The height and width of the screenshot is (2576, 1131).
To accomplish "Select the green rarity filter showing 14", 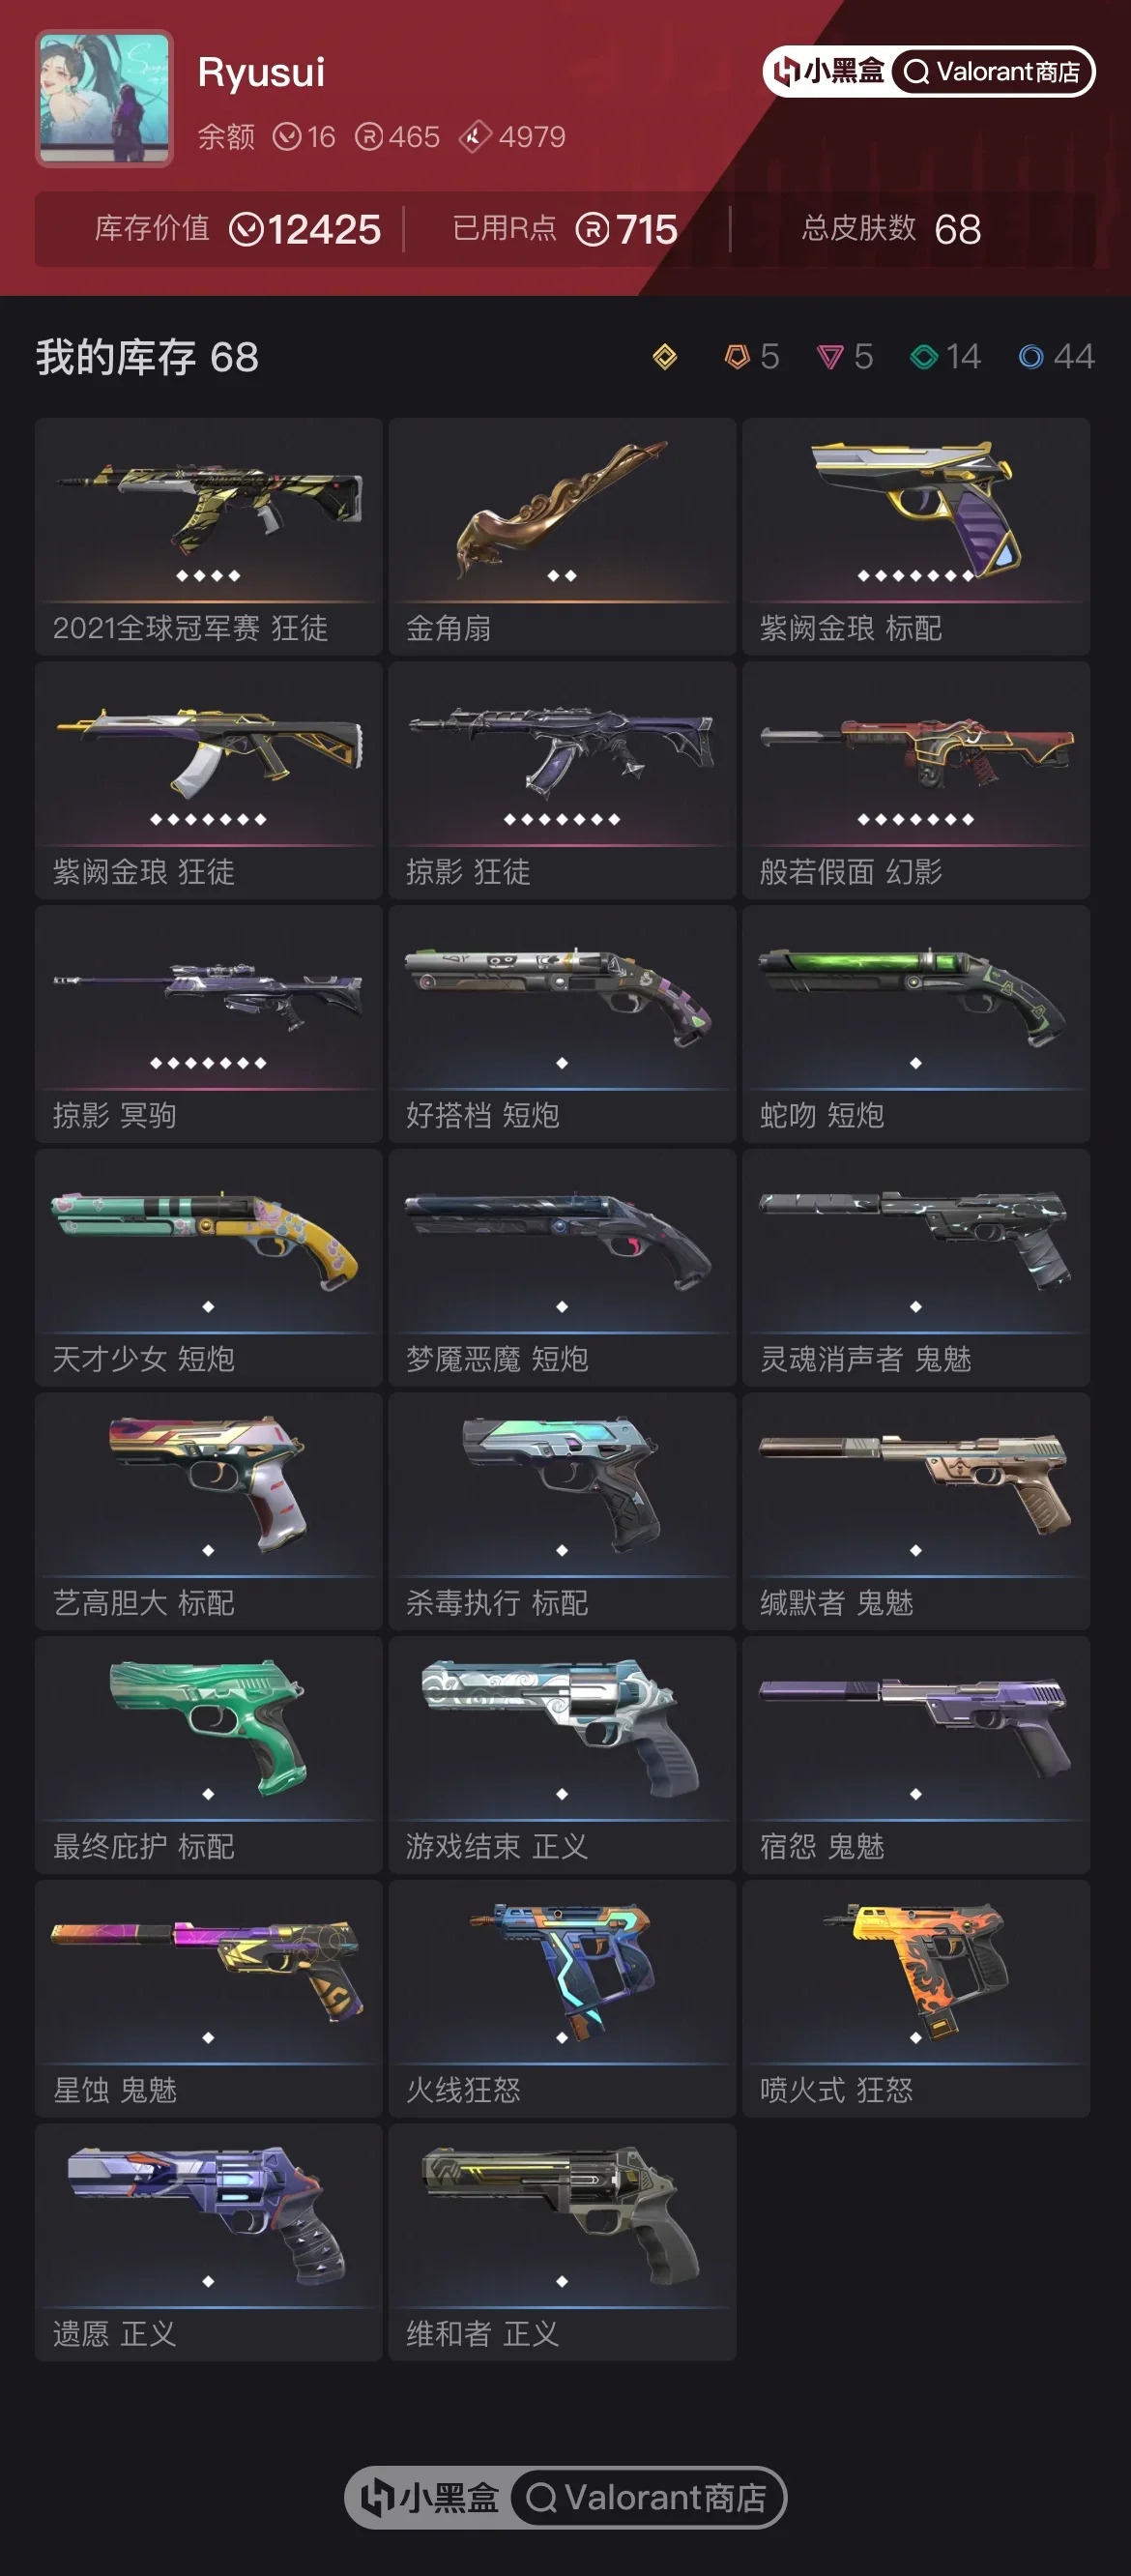I will coord(945,357).
